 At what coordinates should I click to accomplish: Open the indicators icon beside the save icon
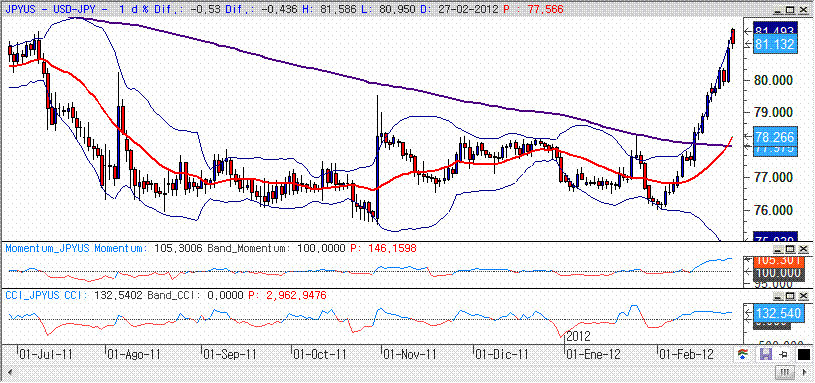coord(743,354)
